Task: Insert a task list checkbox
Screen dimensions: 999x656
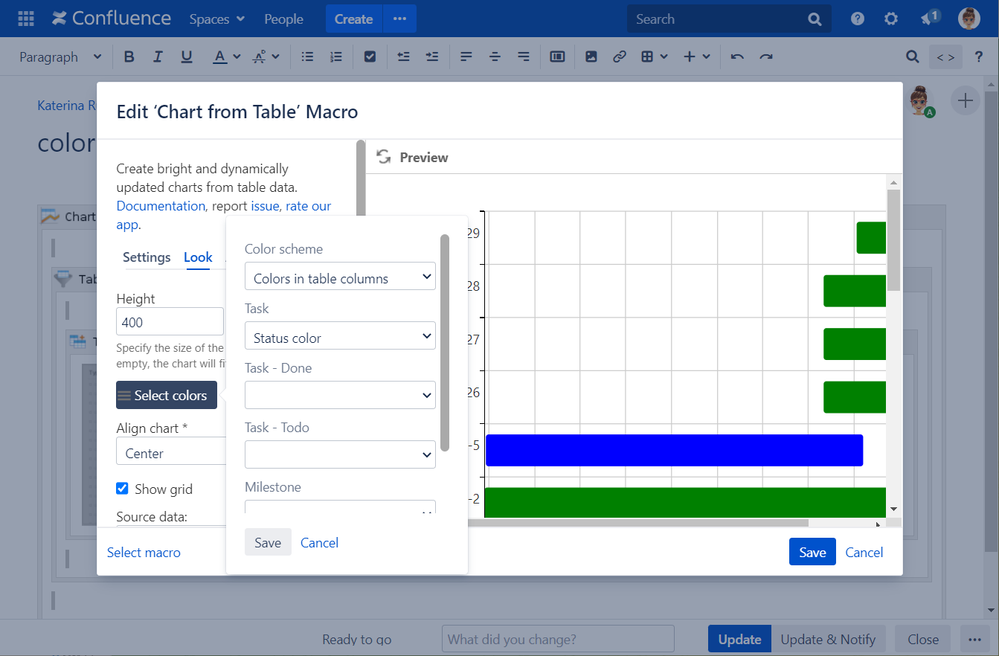Action: pos(370,57)
